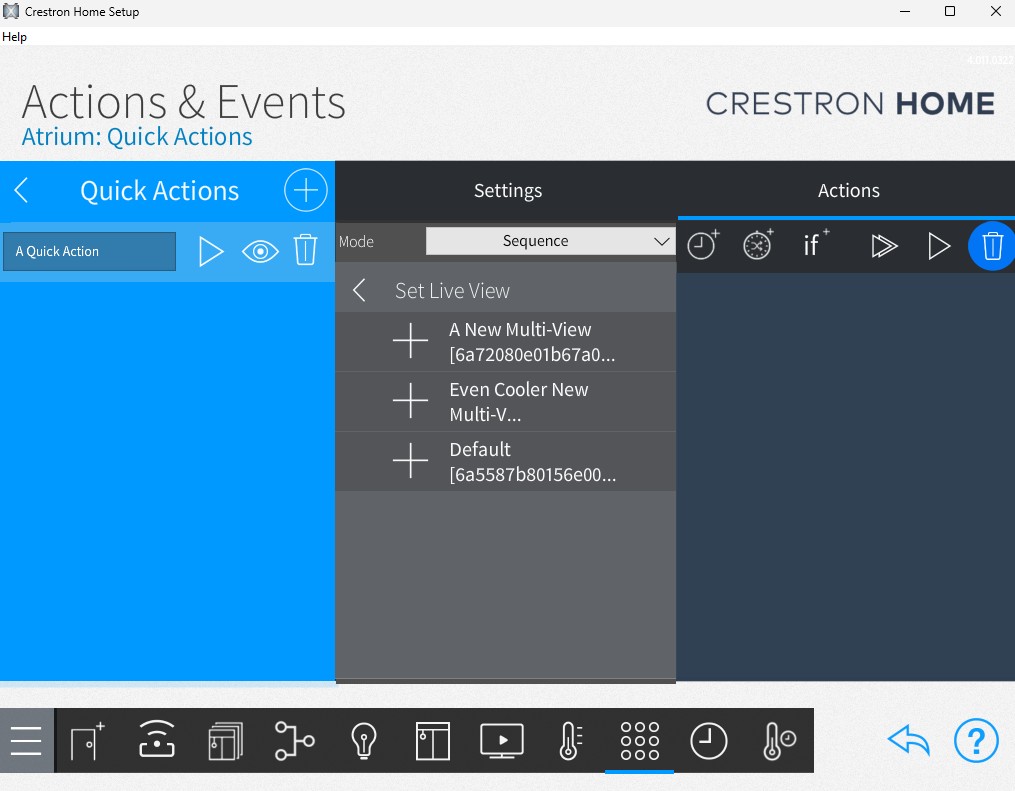Open the media display setup icon
The width and height of the screenshot is (1015, 791).
point(502,741)
